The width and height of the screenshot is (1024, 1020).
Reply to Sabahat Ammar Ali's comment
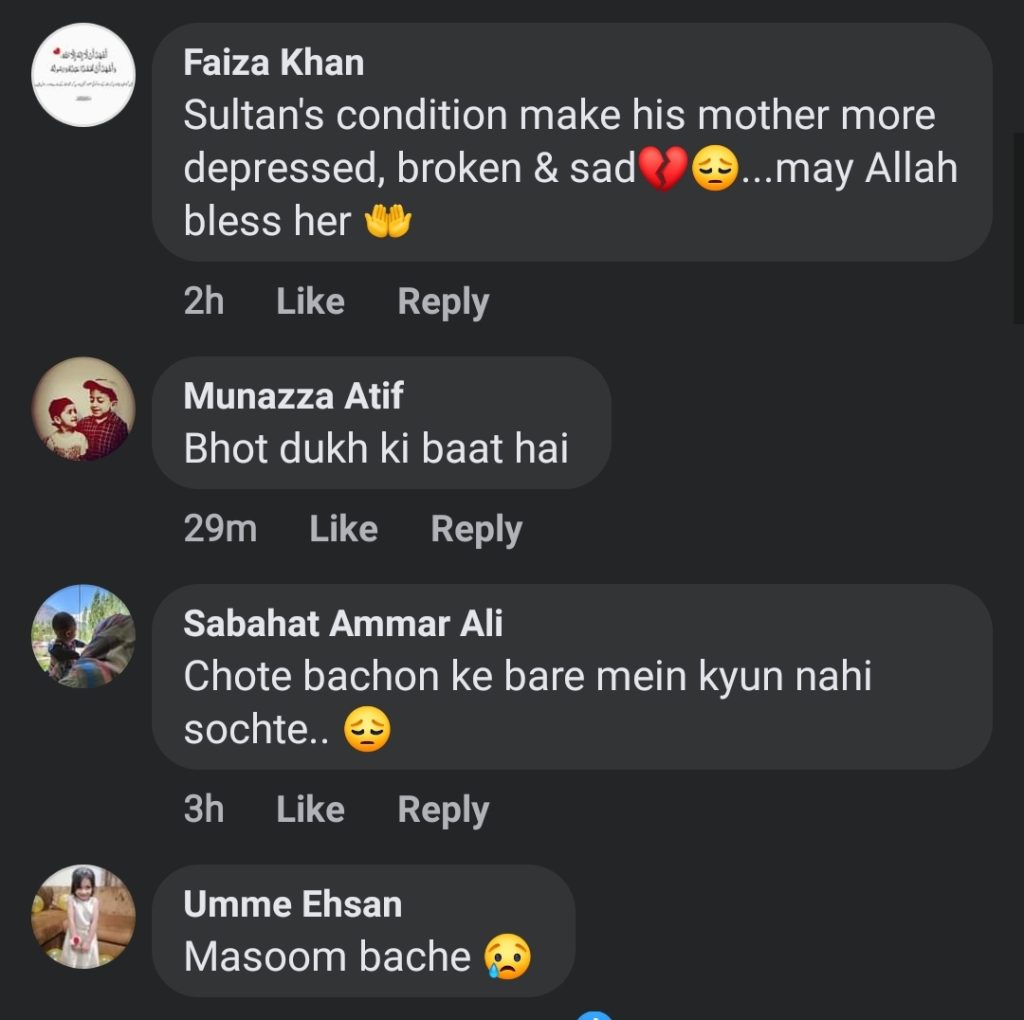click(x=443, y=810)
